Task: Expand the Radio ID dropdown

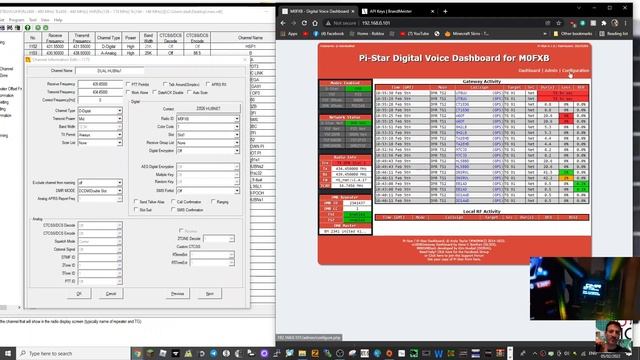Action: point(208,119)
